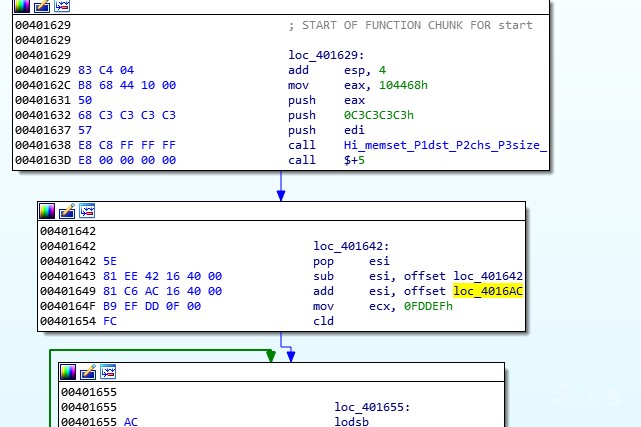Click edit pencil icon in loc_401655 block
The image size is (641, 427).
88,372
